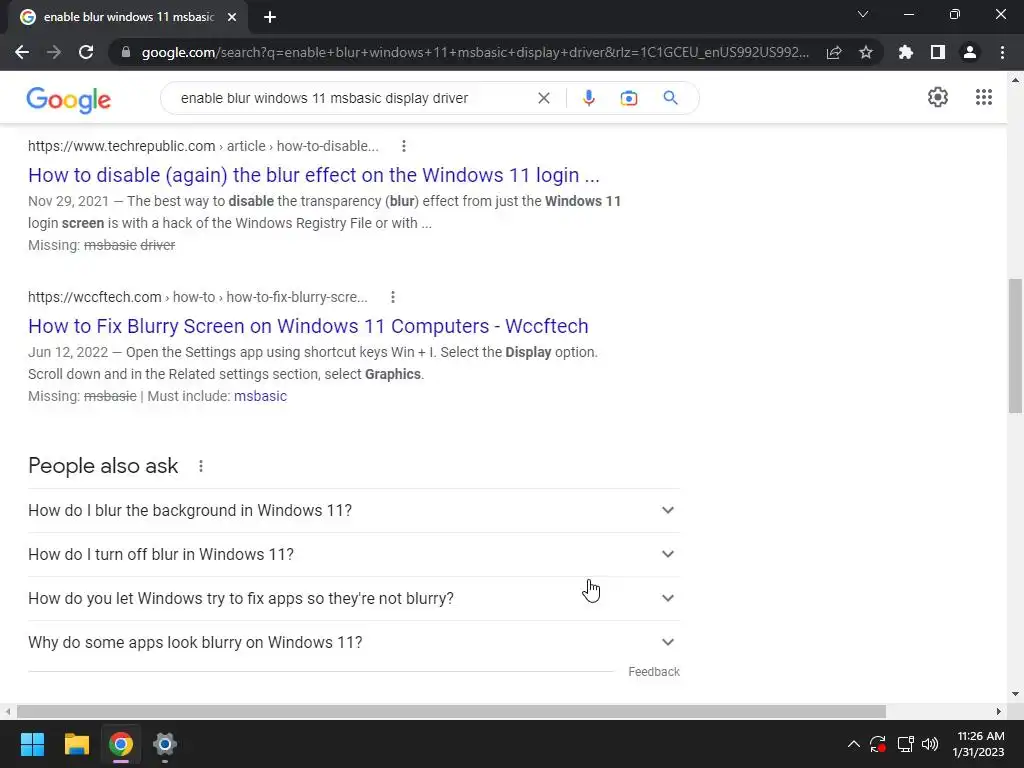
Task: Click the address bar URL
Action: coord(475,52)
